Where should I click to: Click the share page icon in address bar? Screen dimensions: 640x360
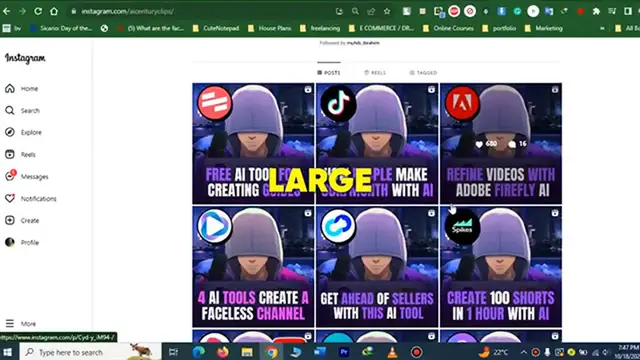[x=371, y=11]
